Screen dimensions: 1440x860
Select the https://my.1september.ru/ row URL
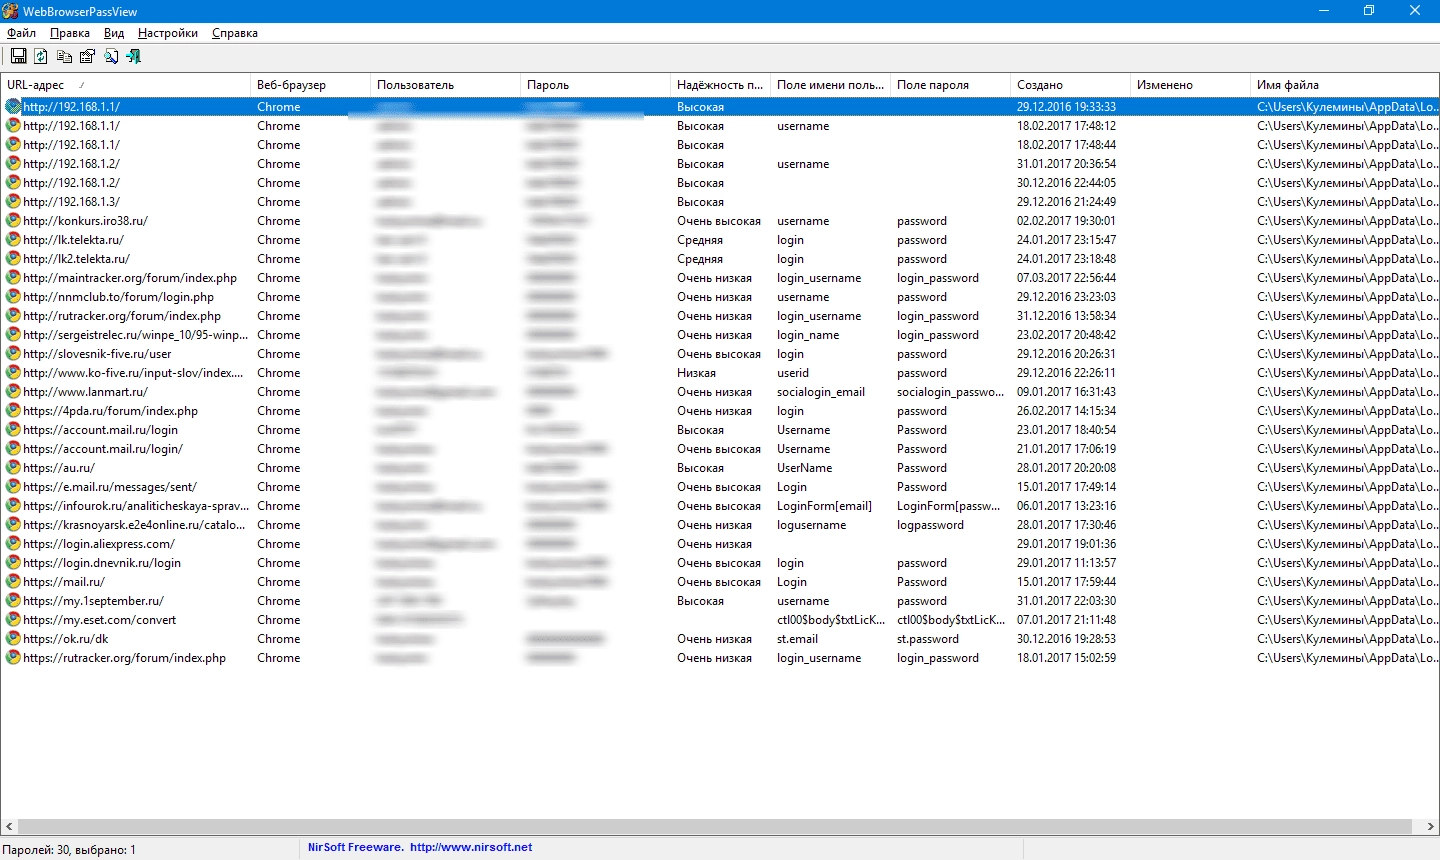point(93,601)
